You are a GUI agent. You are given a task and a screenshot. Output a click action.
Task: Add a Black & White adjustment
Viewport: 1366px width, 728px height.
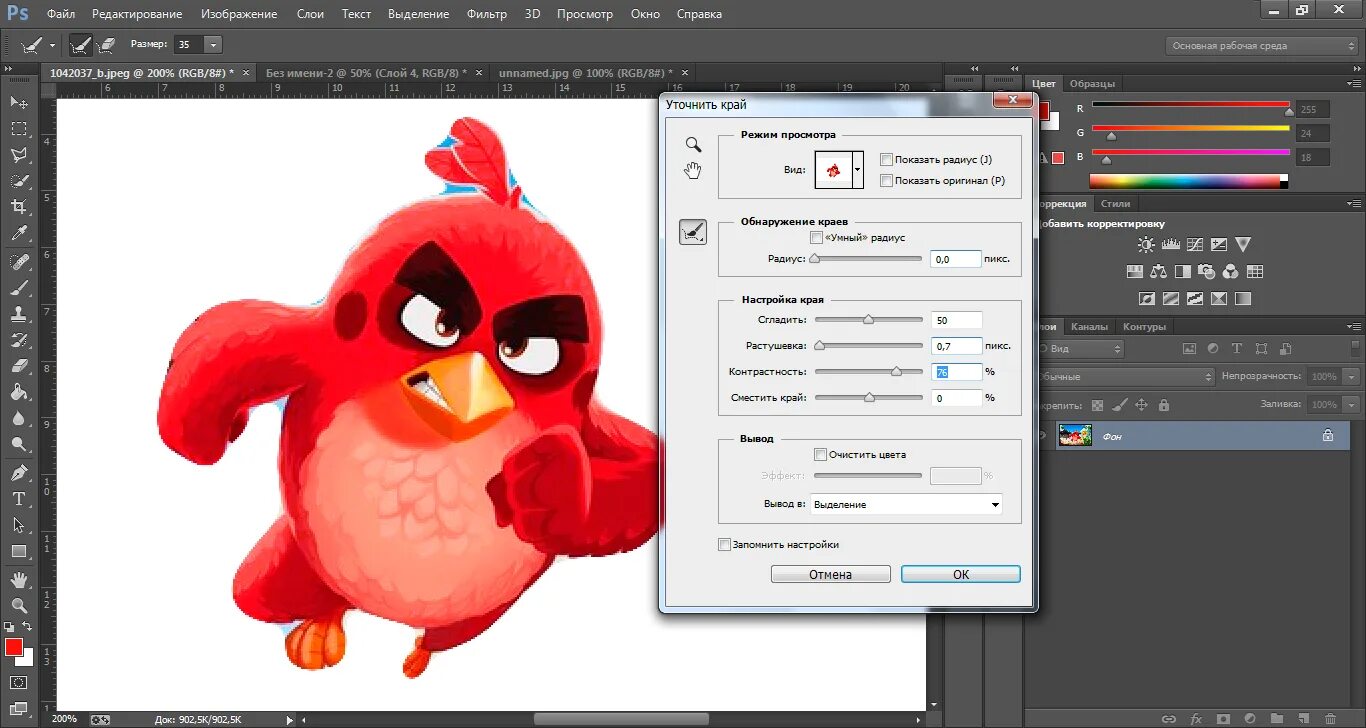pyautogui.click(x=1182, y=271)
